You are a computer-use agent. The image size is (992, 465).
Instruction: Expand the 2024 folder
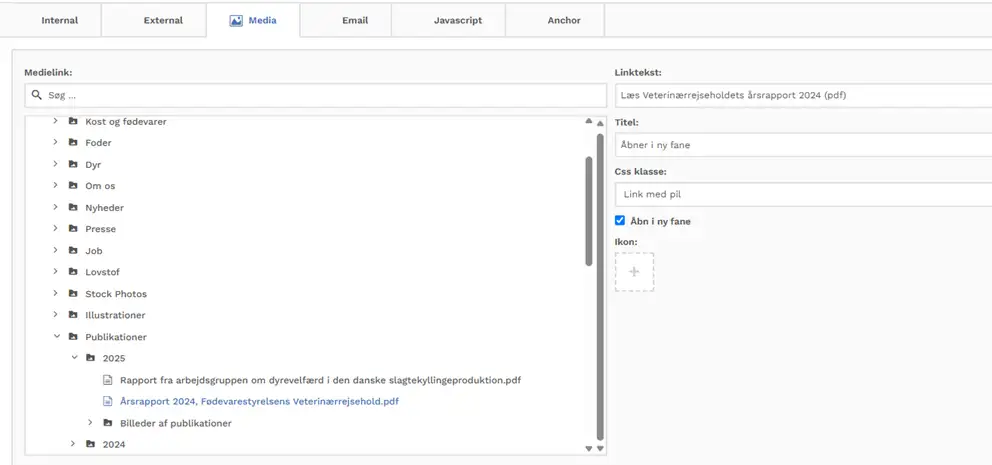(x=74, y=444)
